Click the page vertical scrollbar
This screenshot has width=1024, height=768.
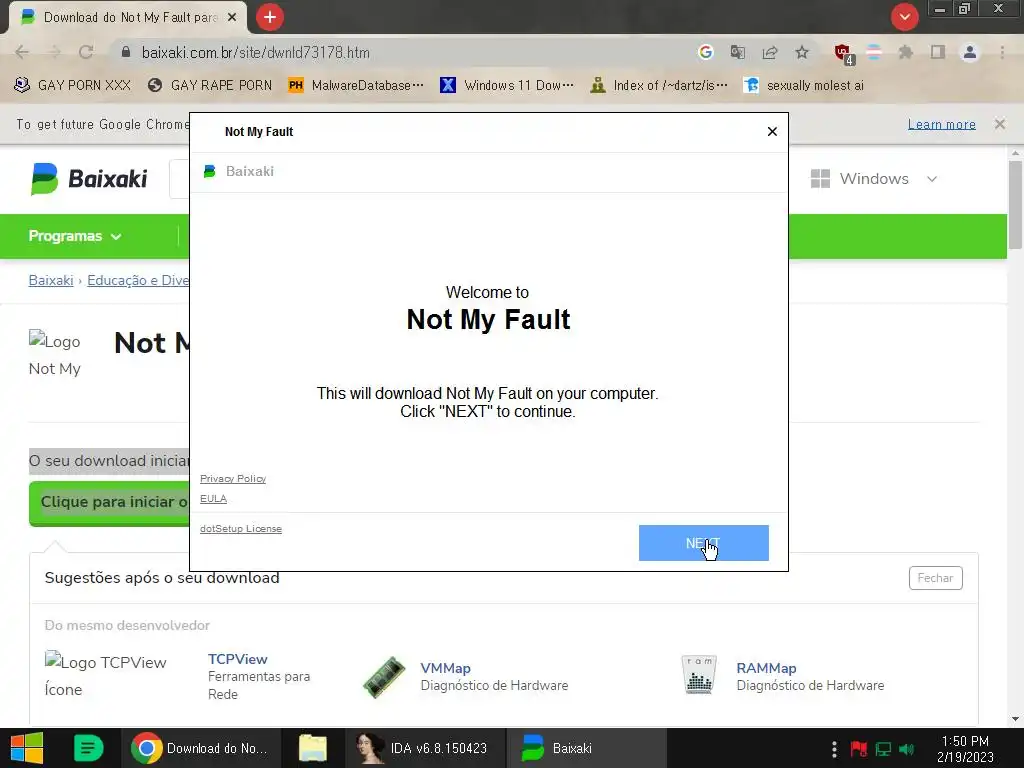tap(1015, 204)
